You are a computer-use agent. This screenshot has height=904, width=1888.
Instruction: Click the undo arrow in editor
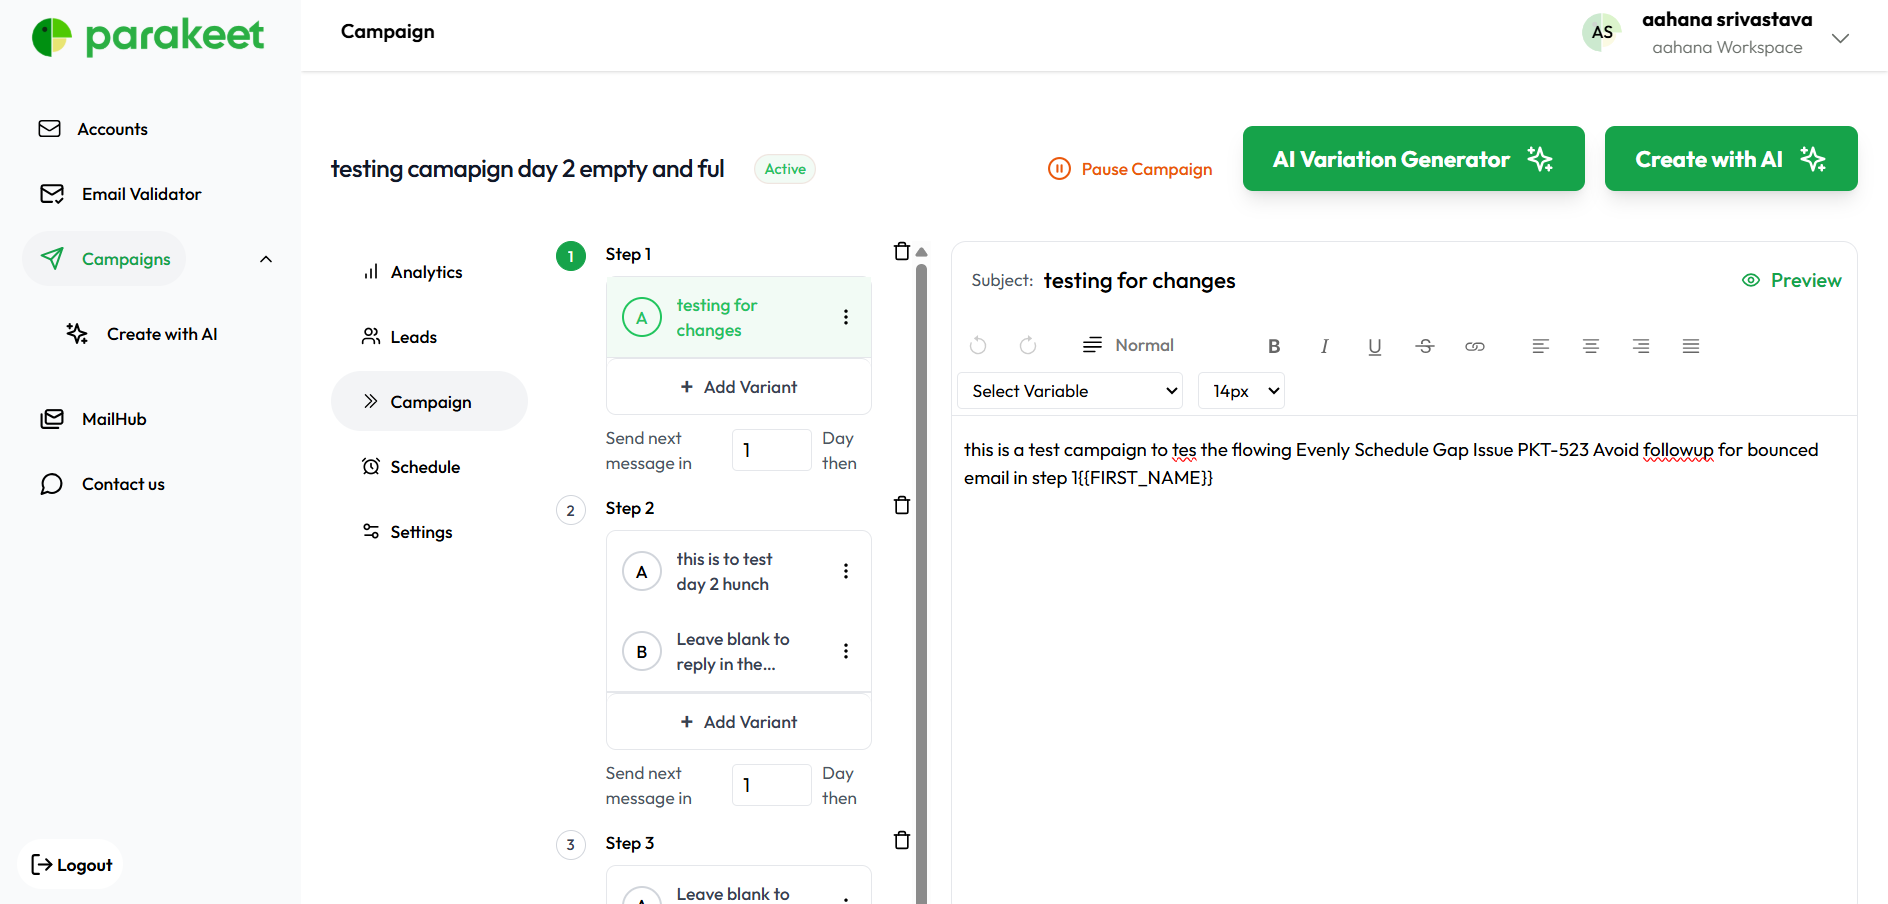pyautogui.click(x=978, y=346)
